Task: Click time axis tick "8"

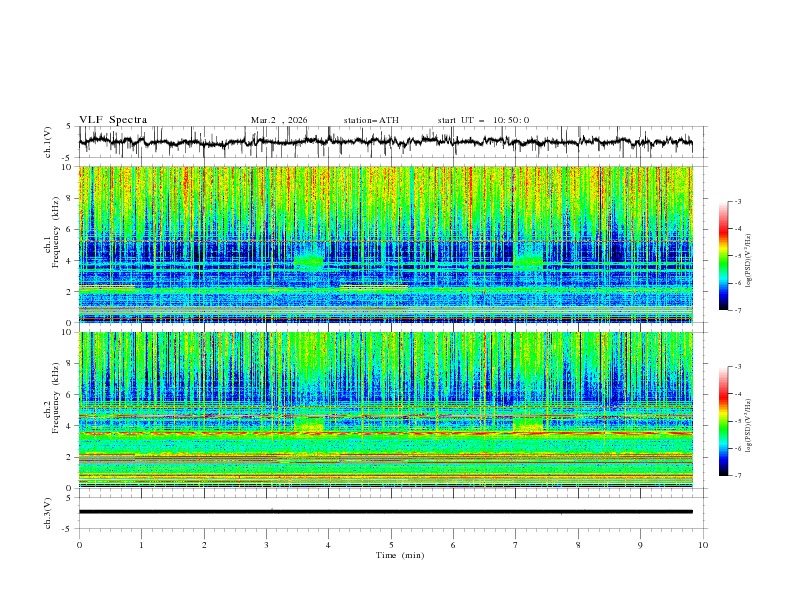Action: coord(578,545)
